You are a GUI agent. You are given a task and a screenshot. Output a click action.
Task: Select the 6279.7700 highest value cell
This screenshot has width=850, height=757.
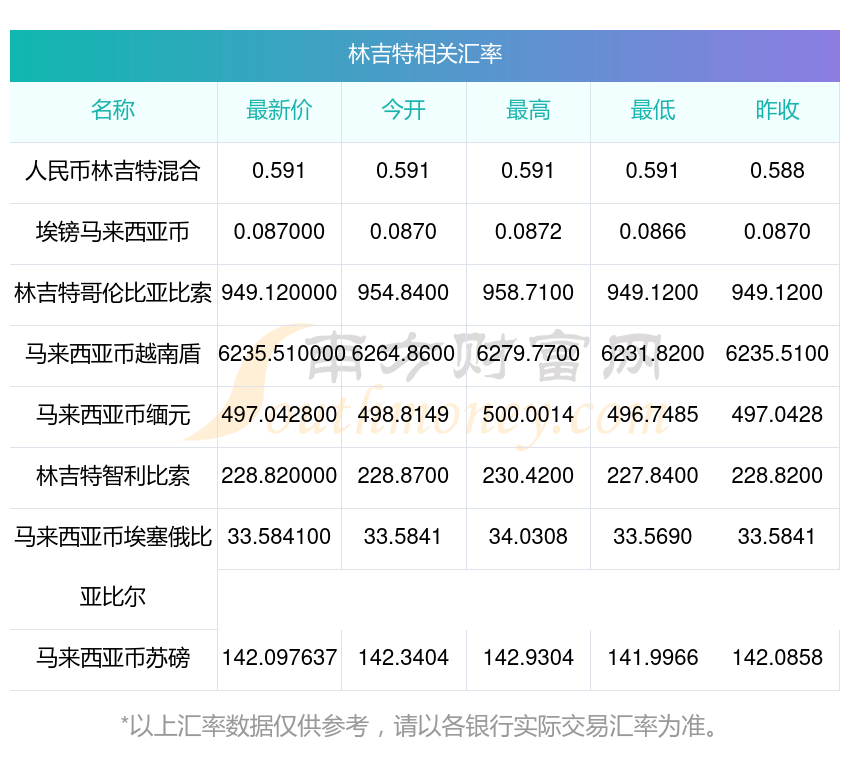528,354
